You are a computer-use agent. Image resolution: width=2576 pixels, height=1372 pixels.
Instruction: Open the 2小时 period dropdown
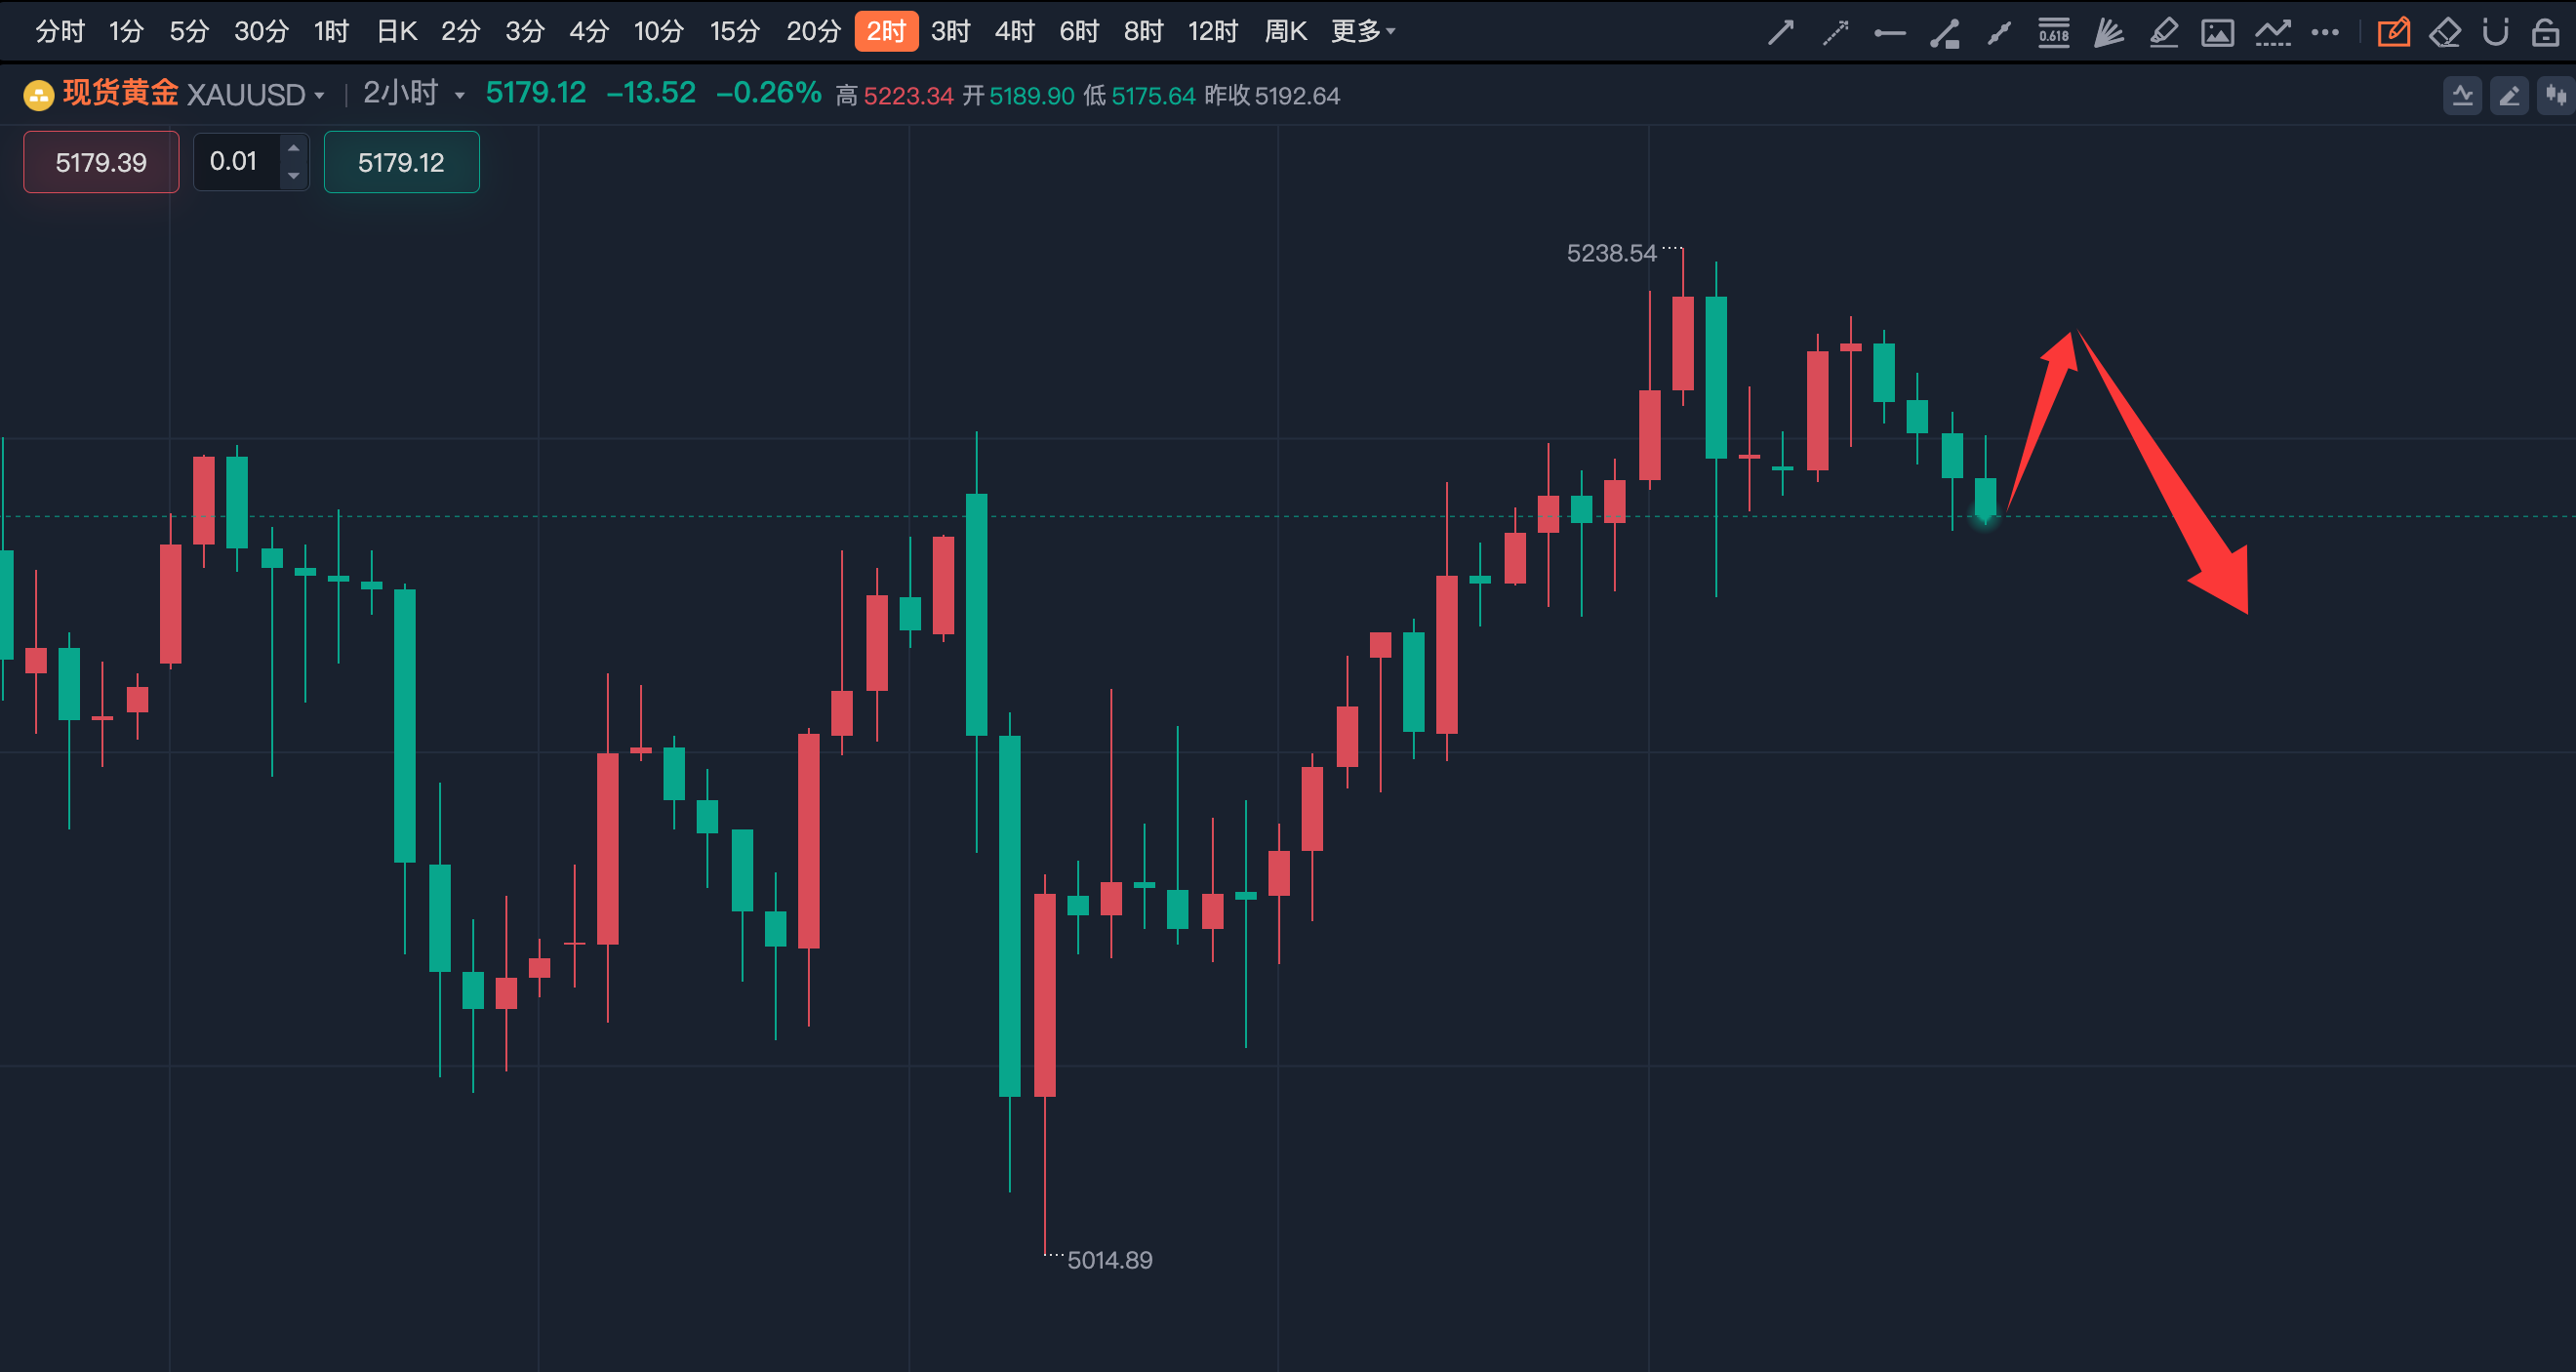(x=459, y=96)
